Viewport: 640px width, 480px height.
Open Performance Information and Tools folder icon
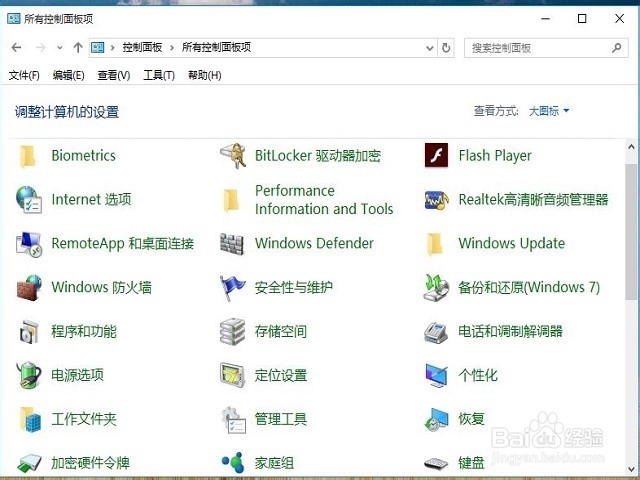click(231, 200)
